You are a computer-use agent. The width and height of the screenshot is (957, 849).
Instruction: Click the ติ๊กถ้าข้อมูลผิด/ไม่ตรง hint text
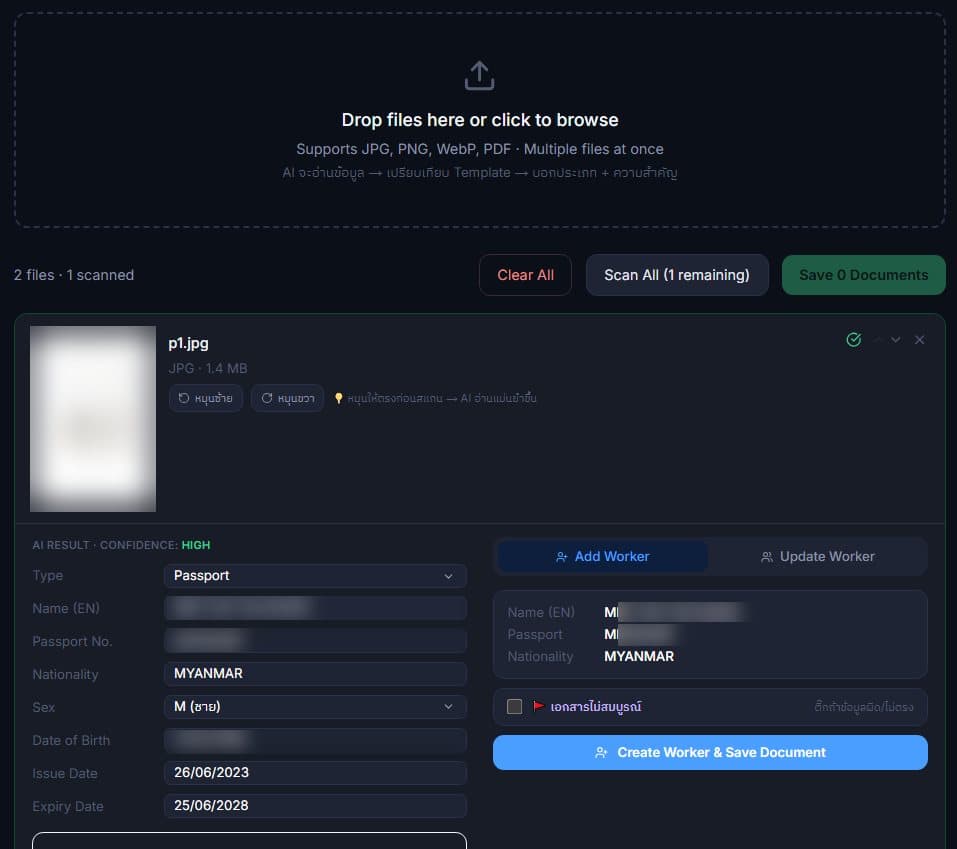tap(864, 707)
